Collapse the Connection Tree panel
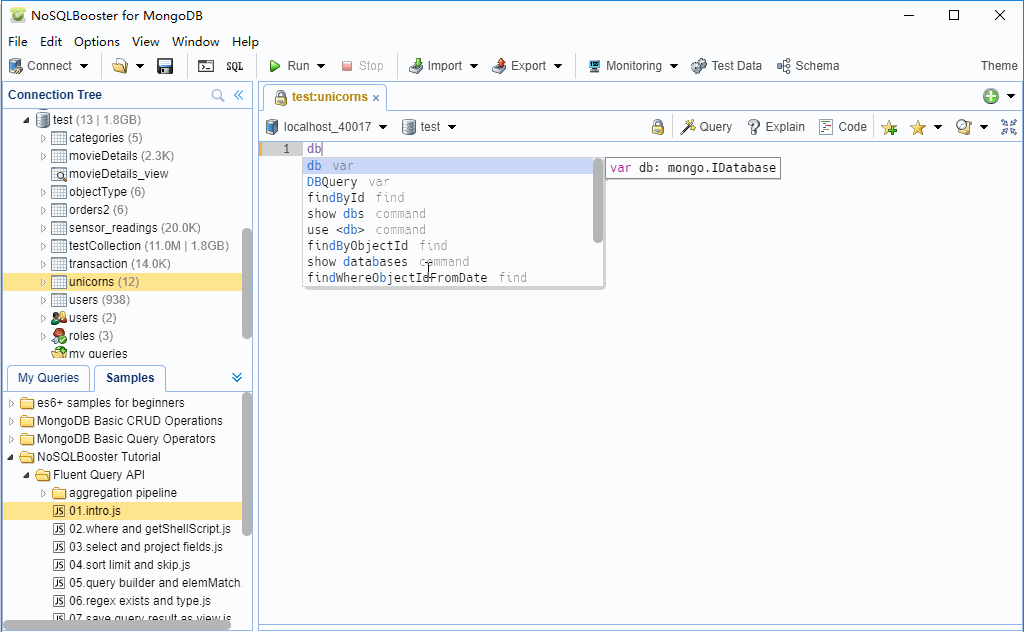This screenshot has height=632, width=1024. [x=238, y=94]
